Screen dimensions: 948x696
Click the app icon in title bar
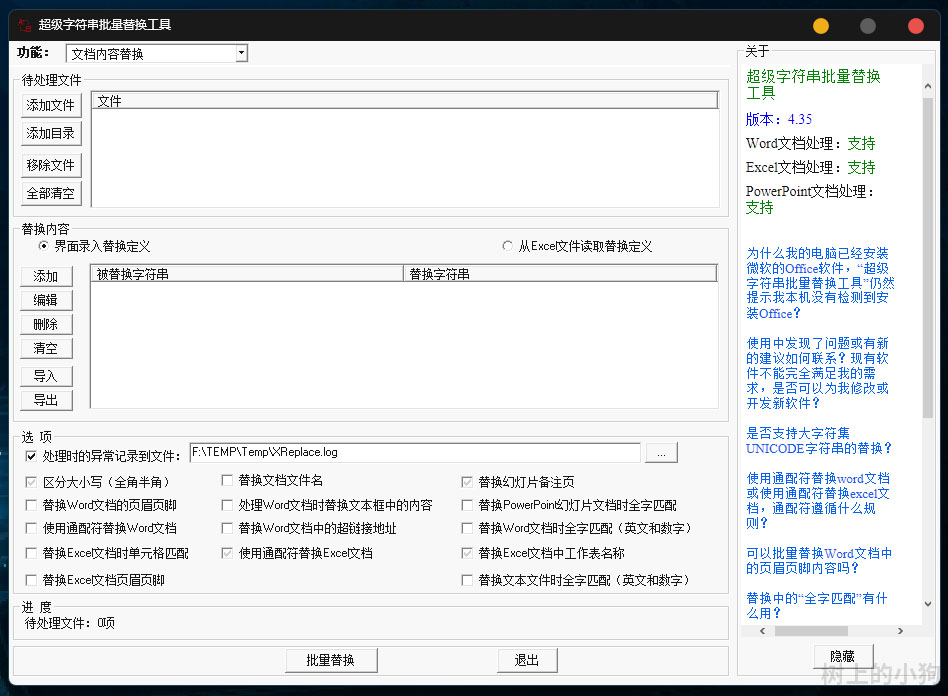tap(24, 24)
